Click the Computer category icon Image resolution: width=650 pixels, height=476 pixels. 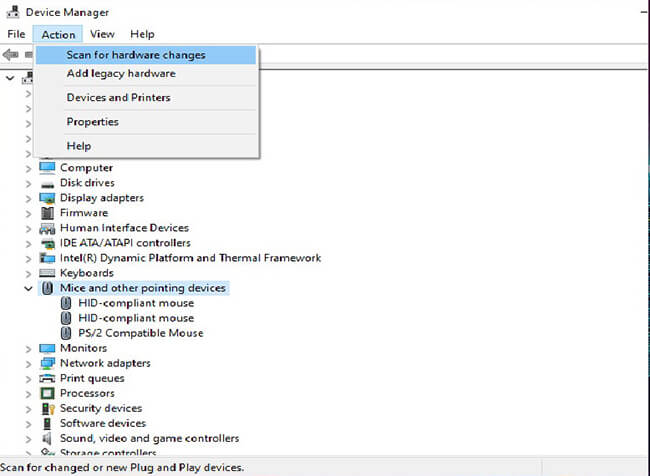(47, 168)
